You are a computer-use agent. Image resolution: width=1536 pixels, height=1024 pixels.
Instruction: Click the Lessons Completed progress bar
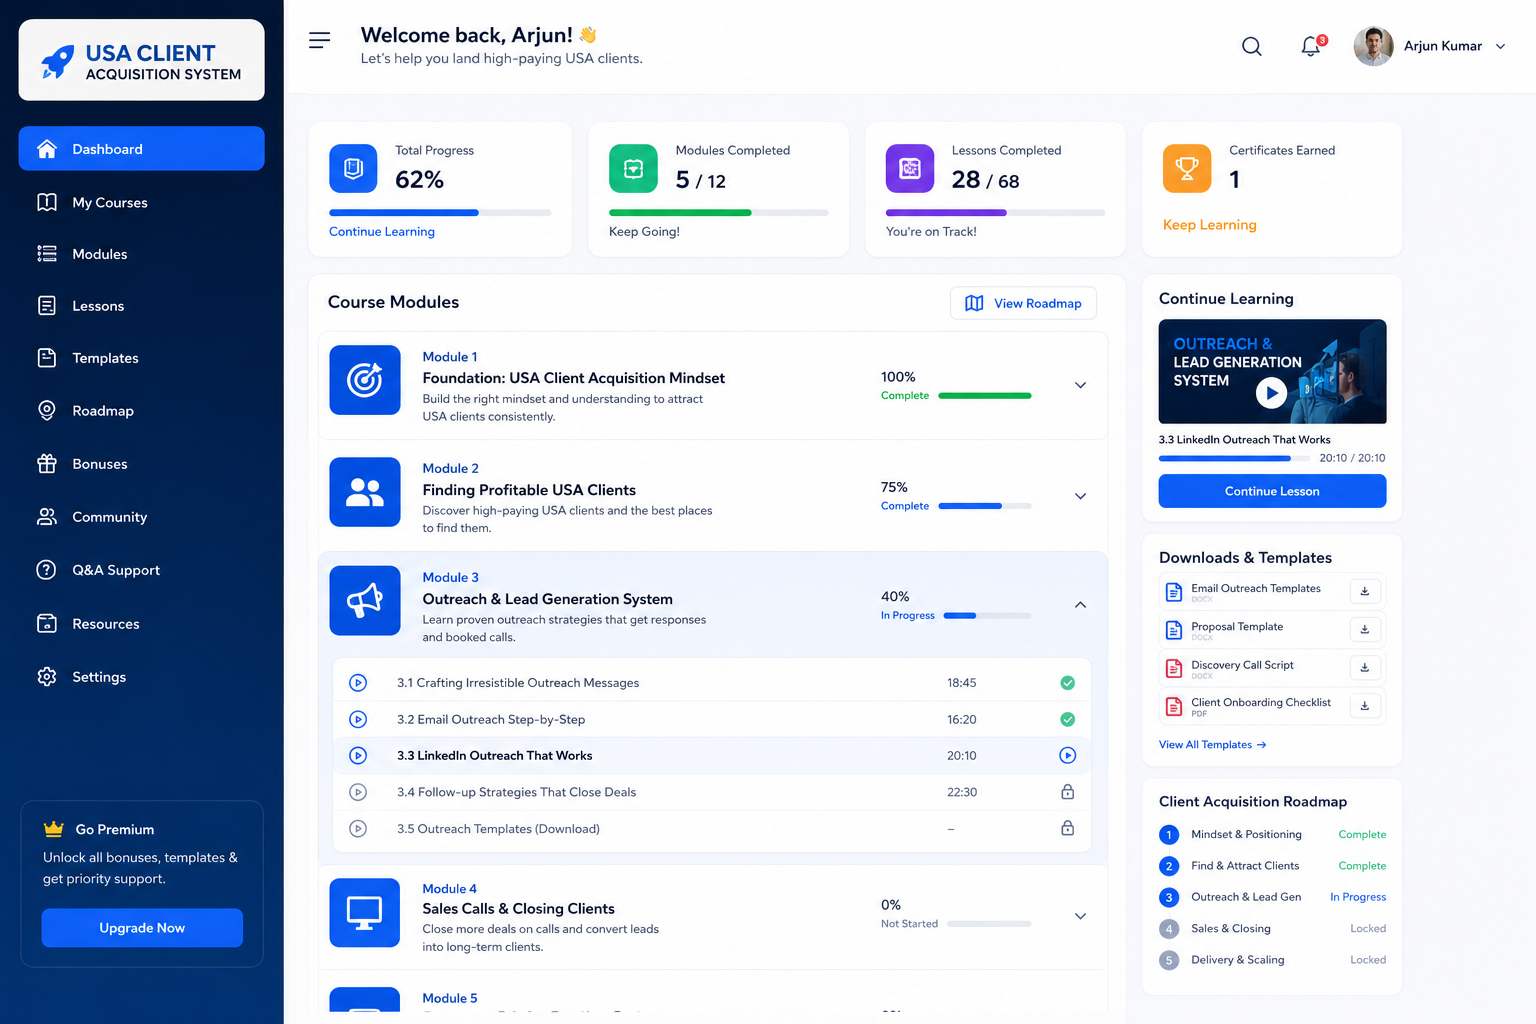click(996, 212)
